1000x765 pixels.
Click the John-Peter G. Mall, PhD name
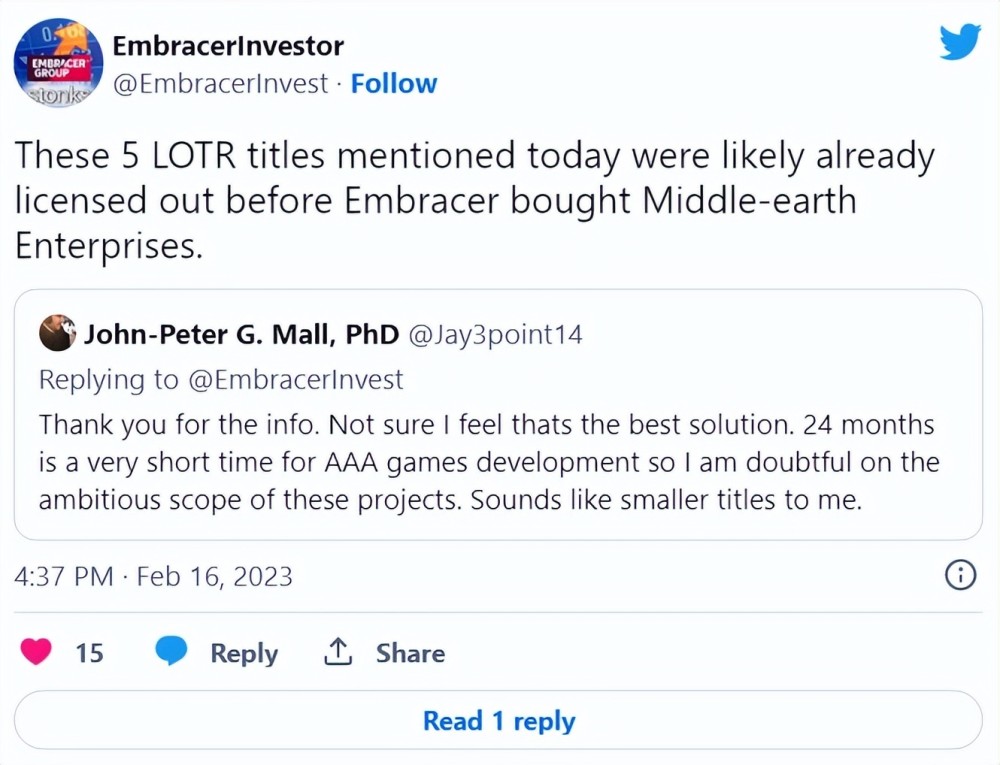pyautogui.click(x=242, y=334)
